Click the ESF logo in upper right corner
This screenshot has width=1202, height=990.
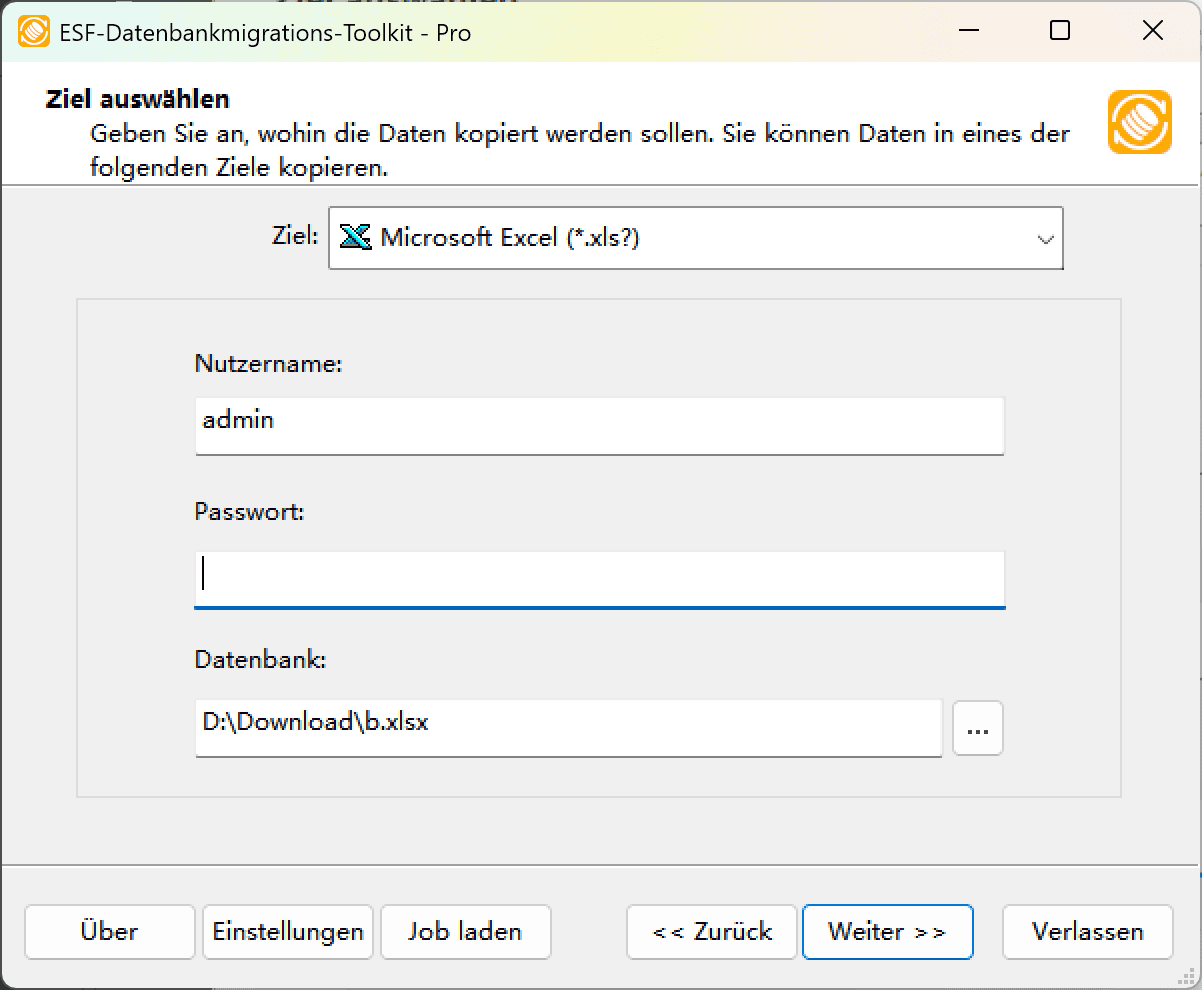[x=1139, y=123]
